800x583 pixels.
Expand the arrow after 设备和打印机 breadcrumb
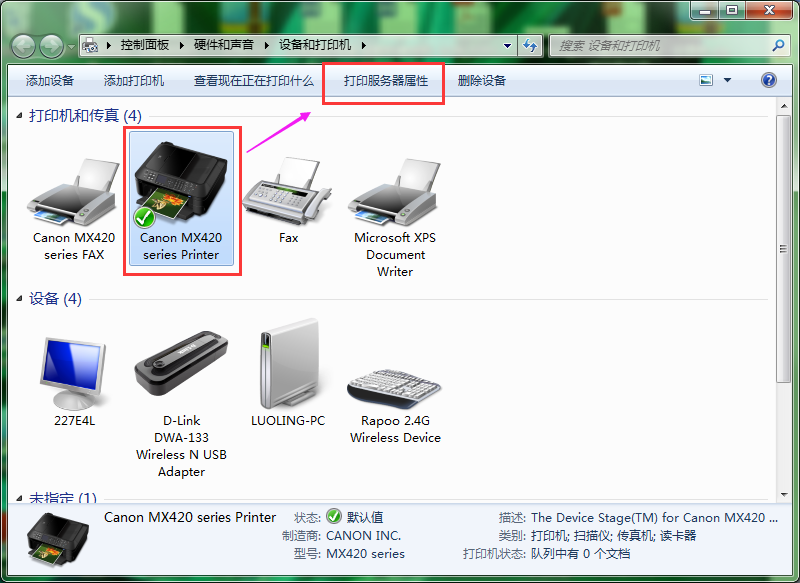click(x=364, y=45)
